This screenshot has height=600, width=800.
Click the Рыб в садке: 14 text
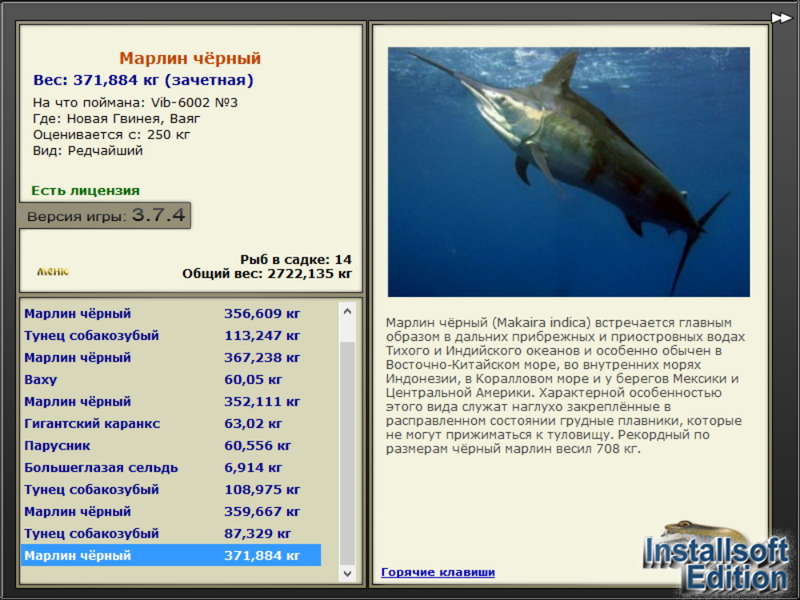(x=296, y=259)
